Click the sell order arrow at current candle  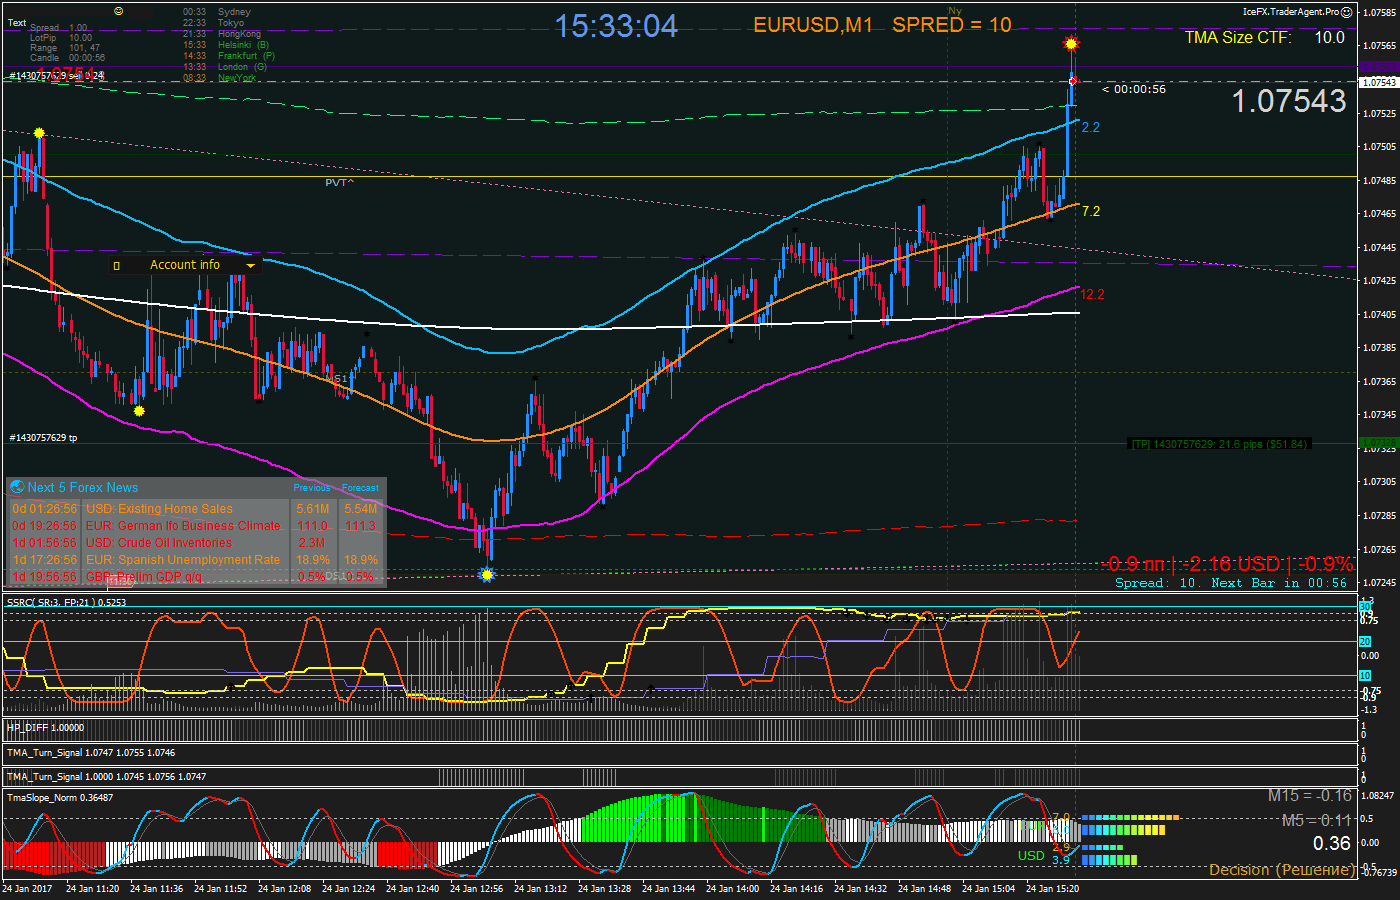point(1073,81)
